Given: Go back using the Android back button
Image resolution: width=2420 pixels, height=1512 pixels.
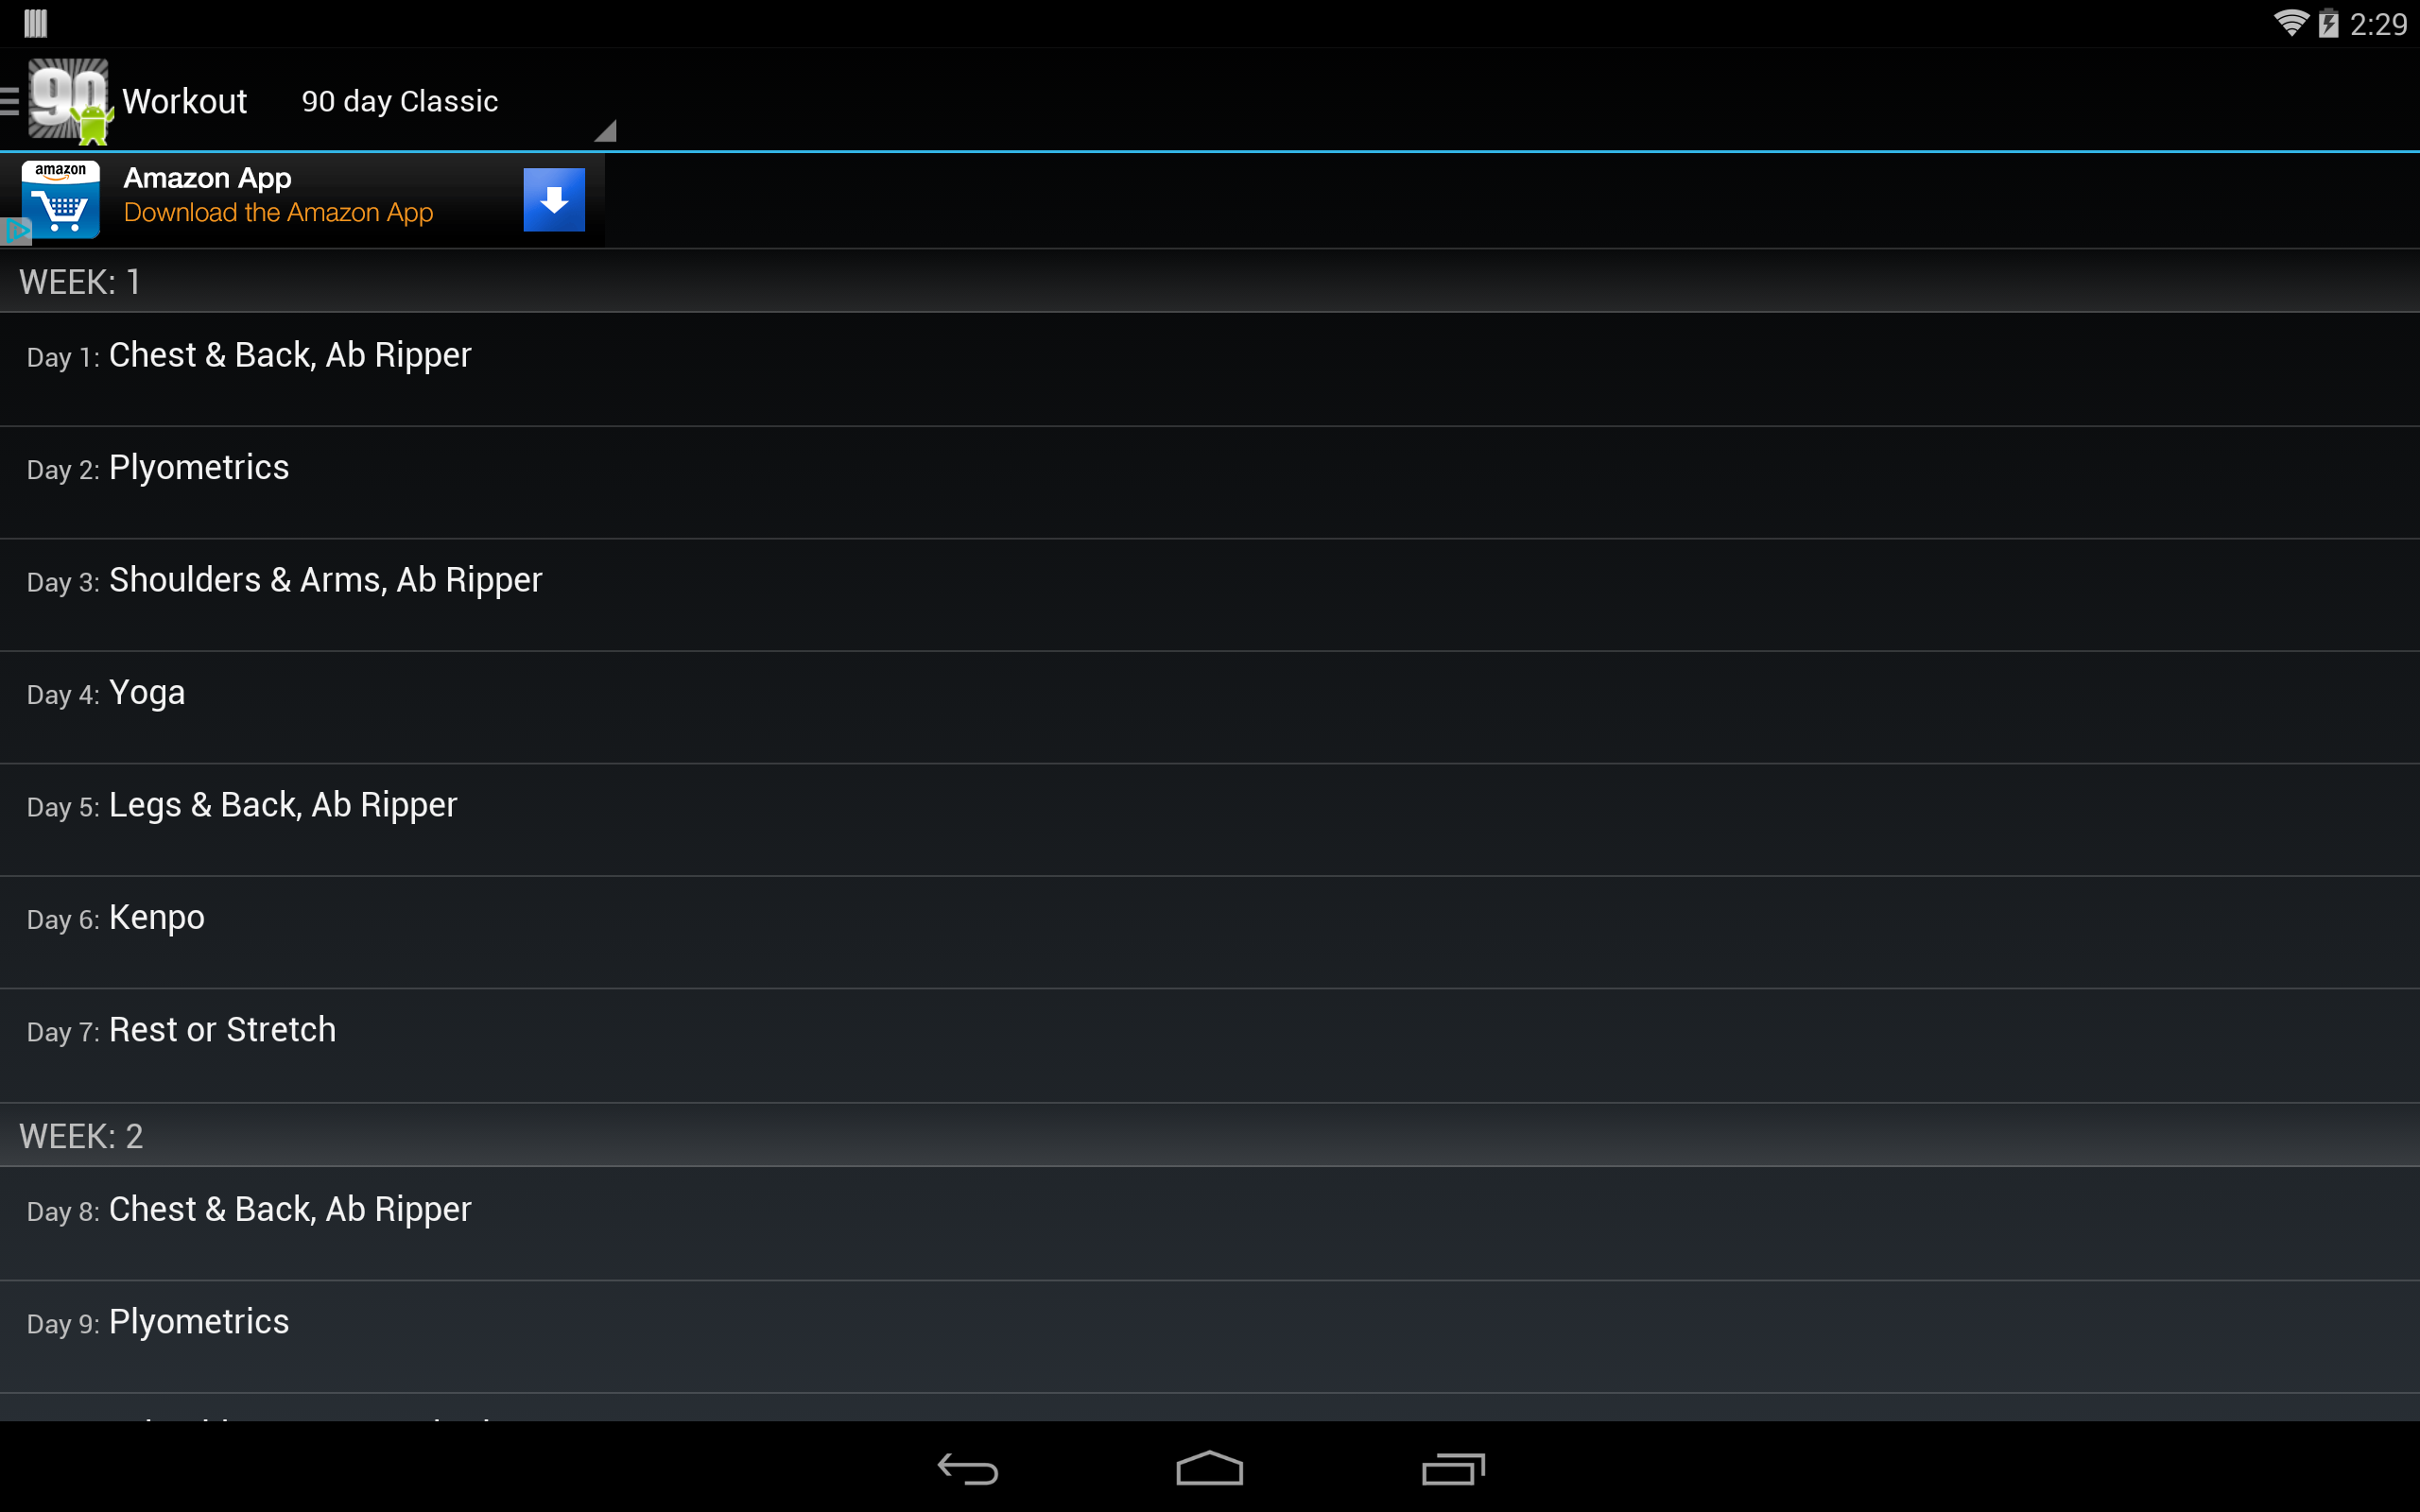Looking at the screenshot, I should click(967, 1468).
